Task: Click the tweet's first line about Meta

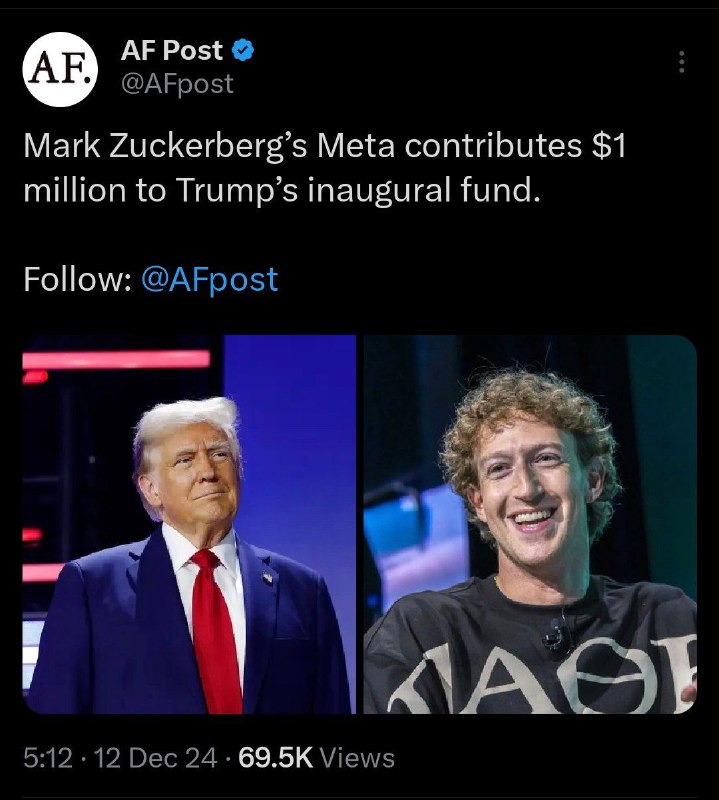Action: (x=325, y=146)
